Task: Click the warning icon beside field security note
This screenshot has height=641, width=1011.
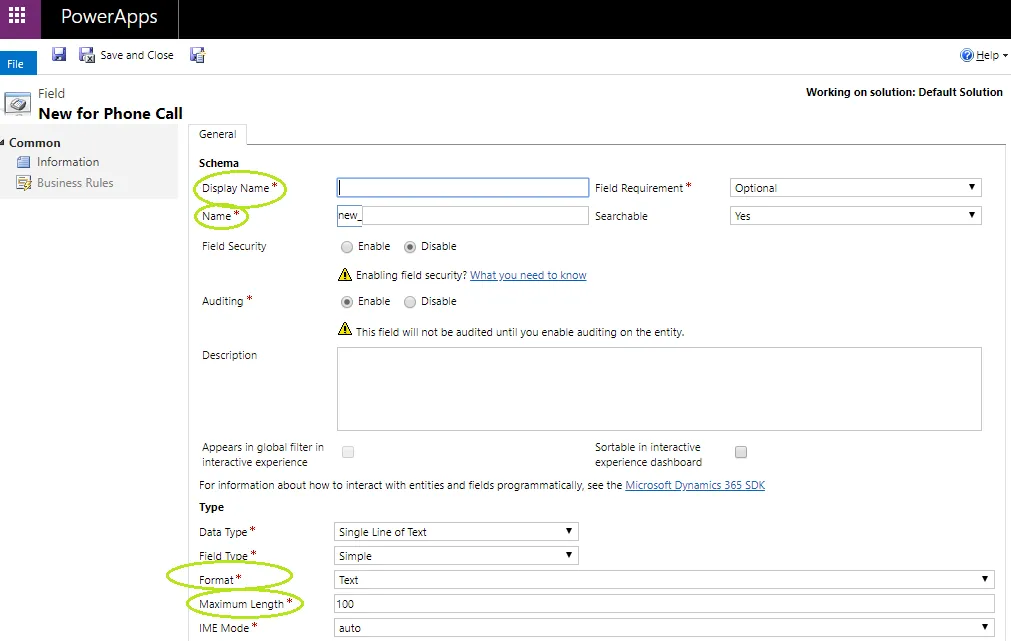Action: tap(345, 275)
